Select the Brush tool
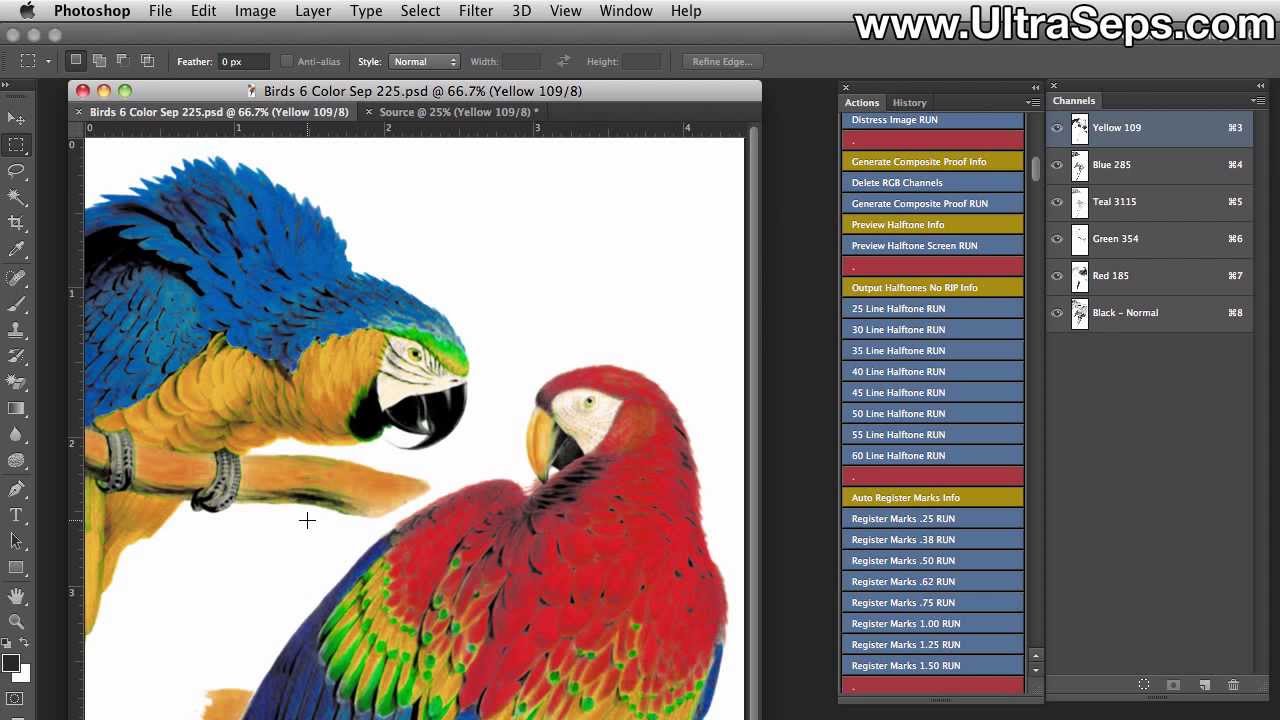This screenshot has width=1280, height=720. point(16,304)
